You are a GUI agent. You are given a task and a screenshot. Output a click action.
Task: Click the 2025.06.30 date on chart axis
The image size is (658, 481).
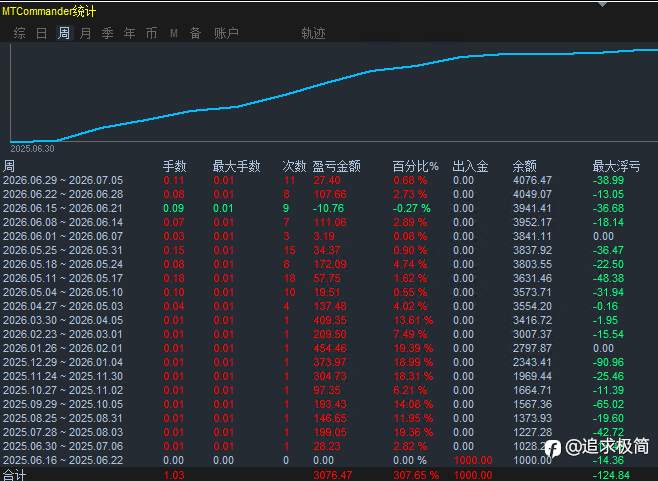[32, 149]
